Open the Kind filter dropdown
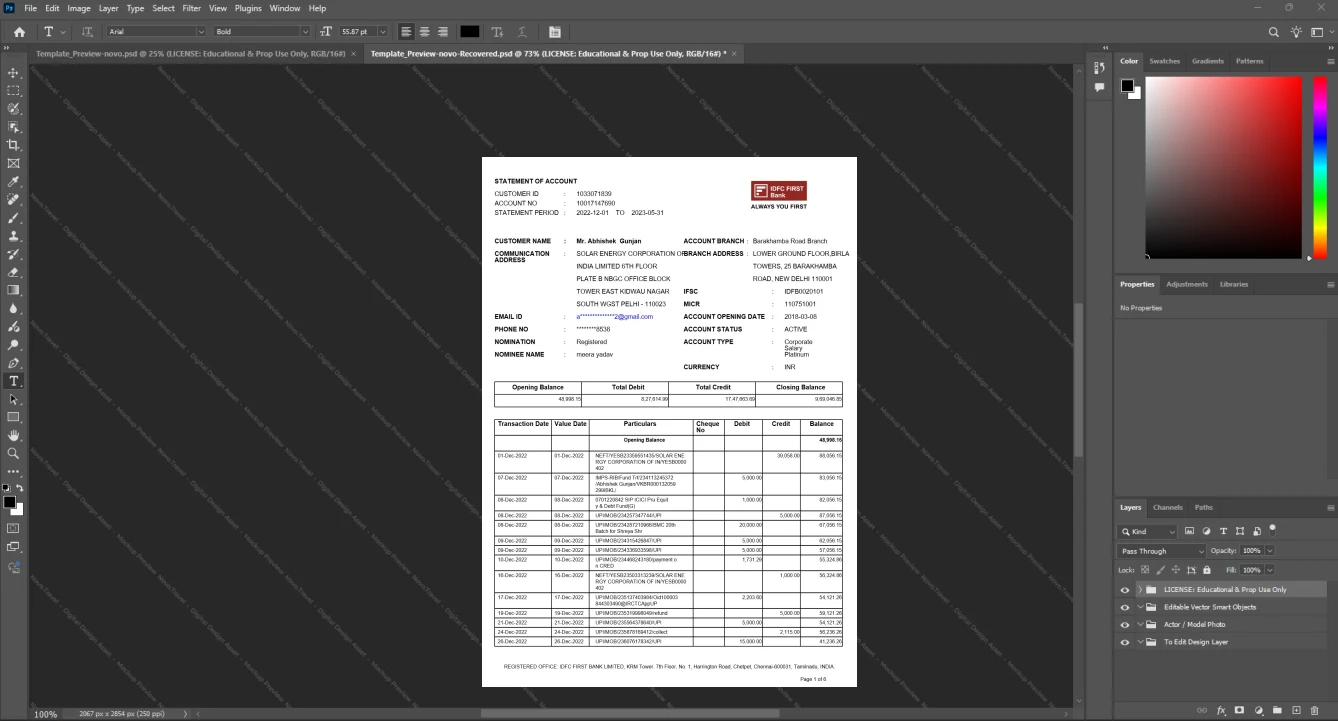Image resolution: width=1338 pixels, height=721 pixels. [x=1148, y=532]
